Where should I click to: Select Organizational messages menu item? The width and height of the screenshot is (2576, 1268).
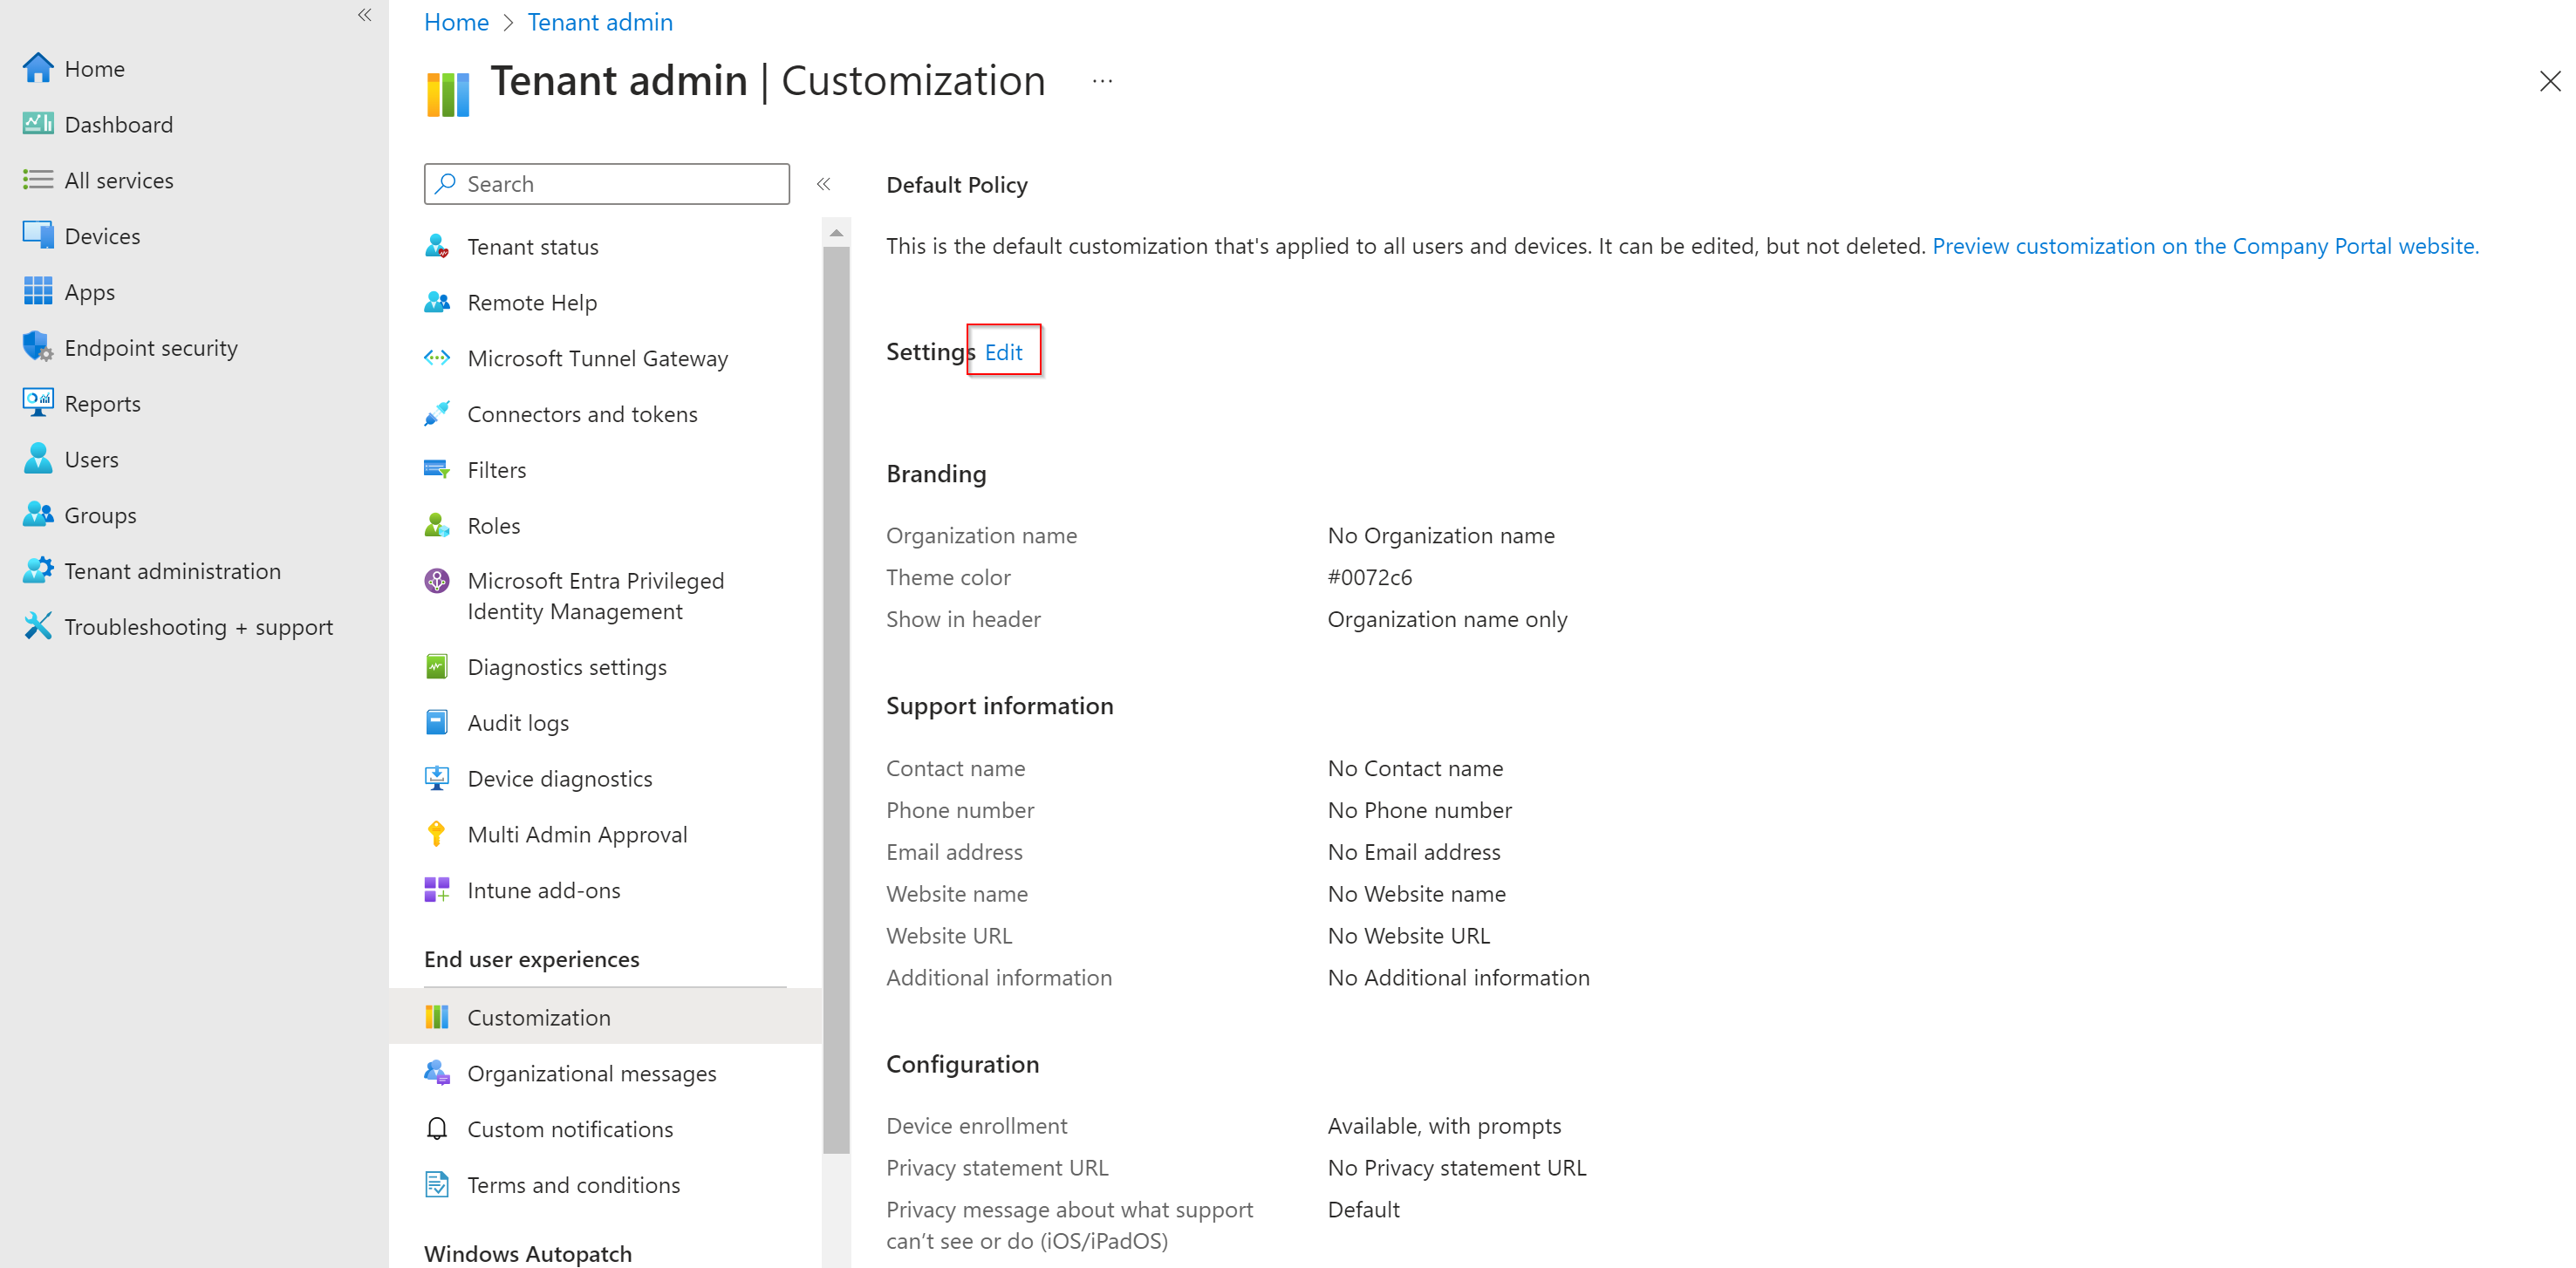[591, 1073]
